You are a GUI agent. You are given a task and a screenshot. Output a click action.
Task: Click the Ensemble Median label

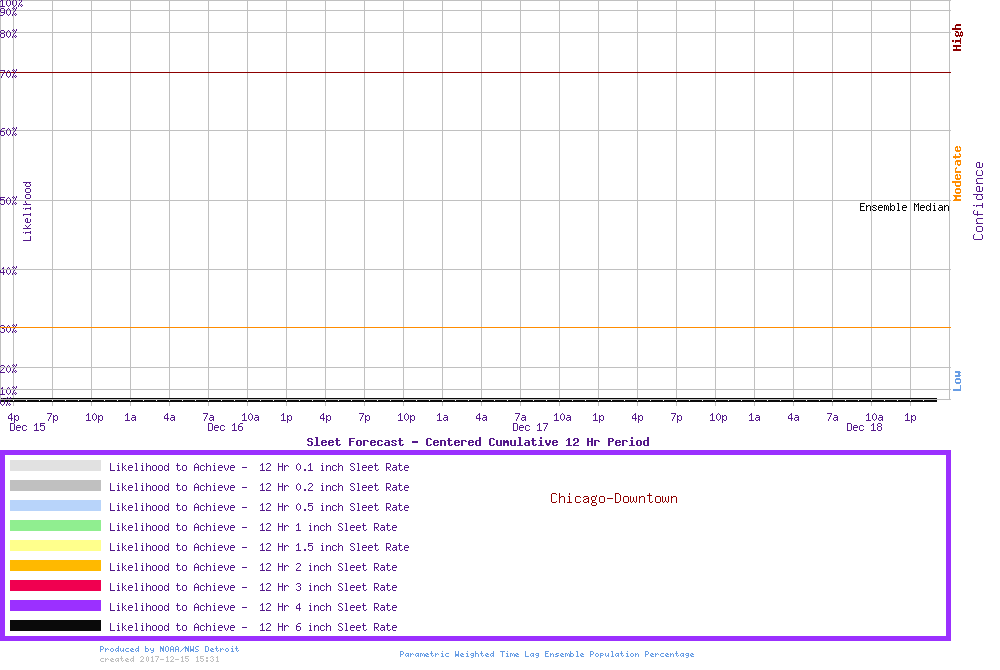point(904,207)
